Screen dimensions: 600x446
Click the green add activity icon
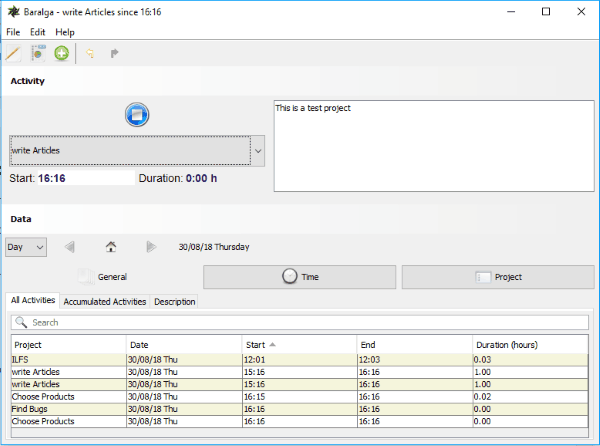click(62, 53)
